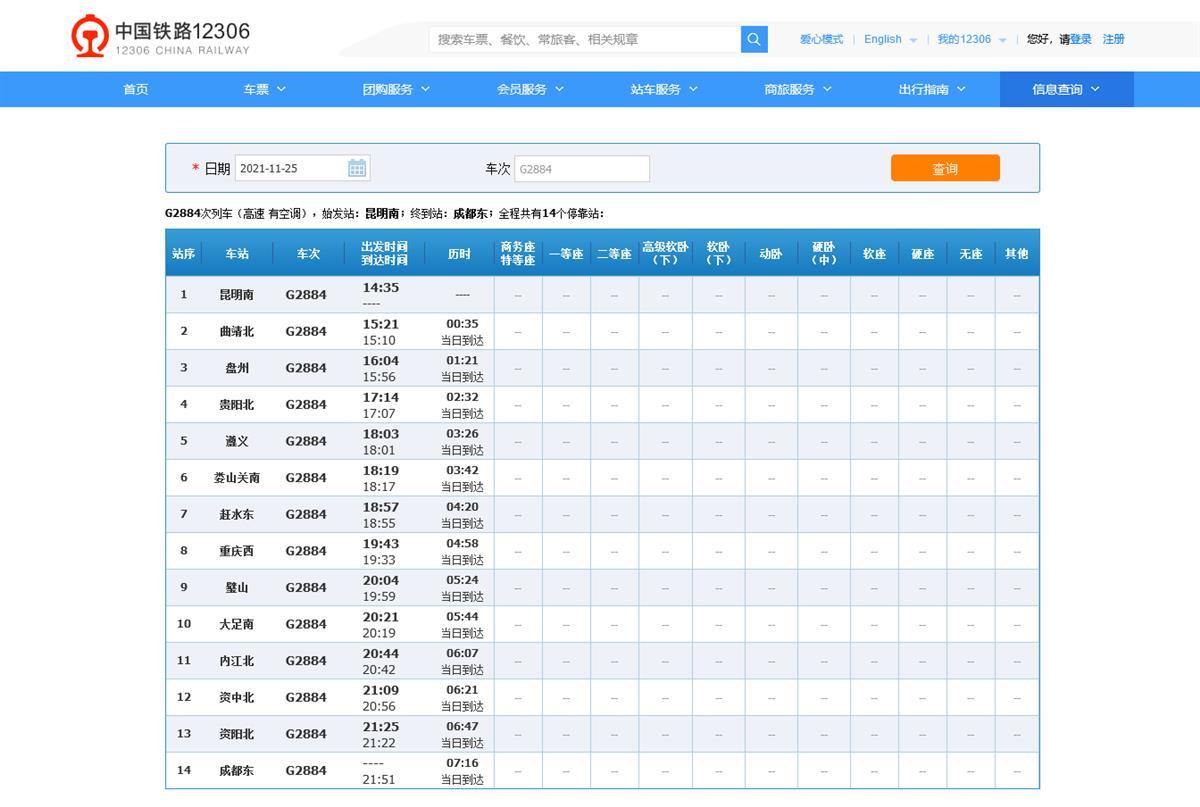This screenshot has width=1200, height=807.
Task: Click the 注册 link
Action: tap(1113, 39)
